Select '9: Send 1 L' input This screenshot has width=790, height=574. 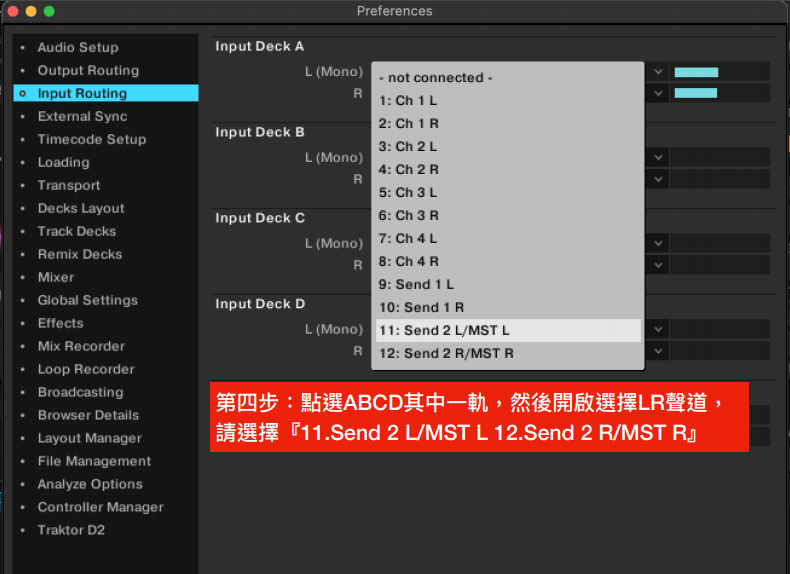coord(508,285)
